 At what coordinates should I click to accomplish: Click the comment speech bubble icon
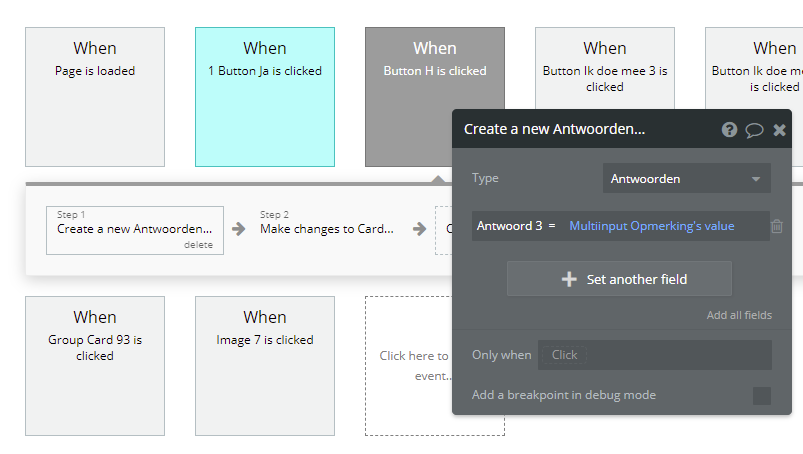point(754,130)
